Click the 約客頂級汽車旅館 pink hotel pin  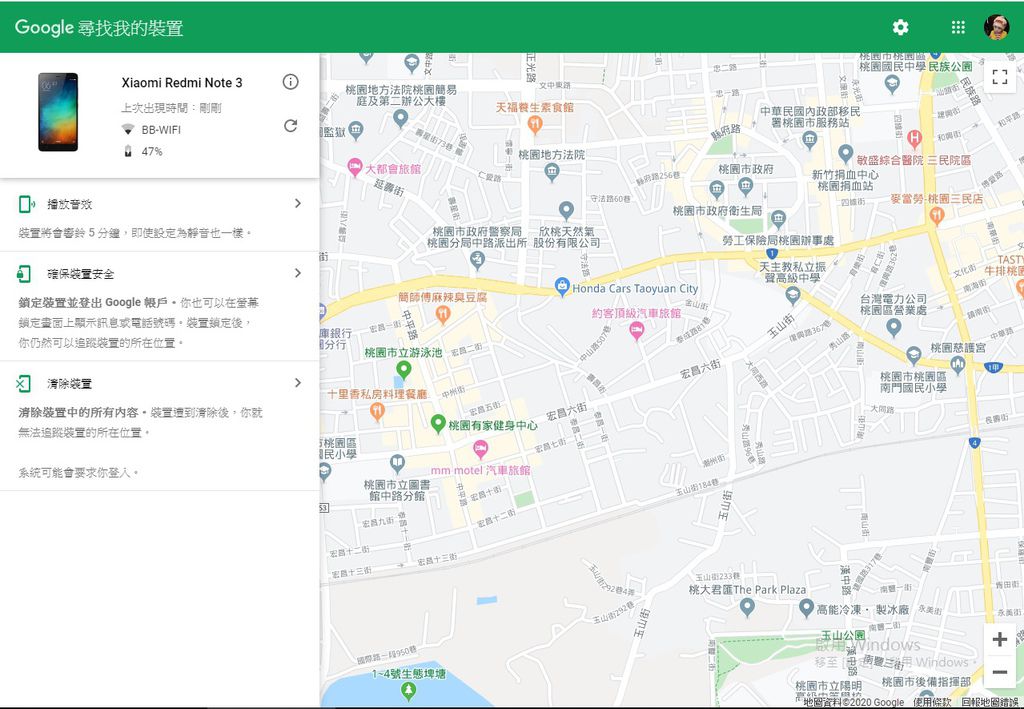(x=637, y=331)
